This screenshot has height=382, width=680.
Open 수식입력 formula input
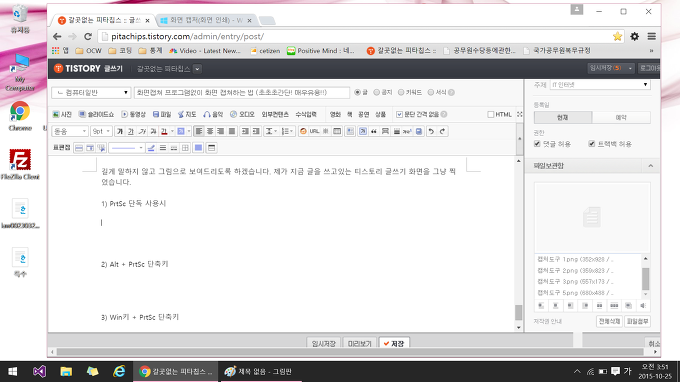[306, 114]
